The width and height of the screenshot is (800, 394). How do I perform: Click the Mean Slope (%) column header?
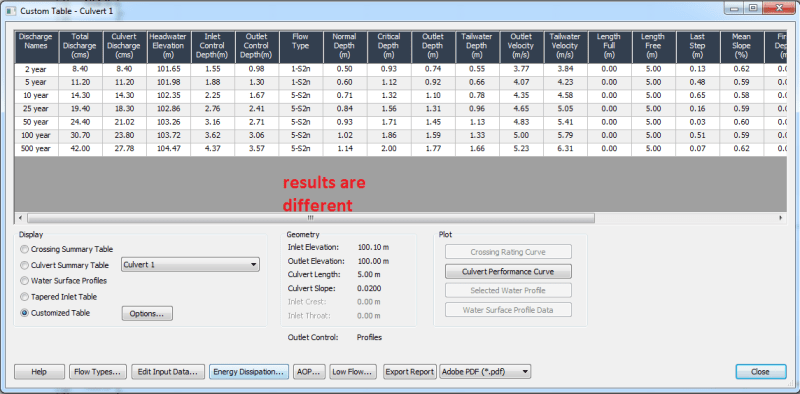tap(742, 47)
